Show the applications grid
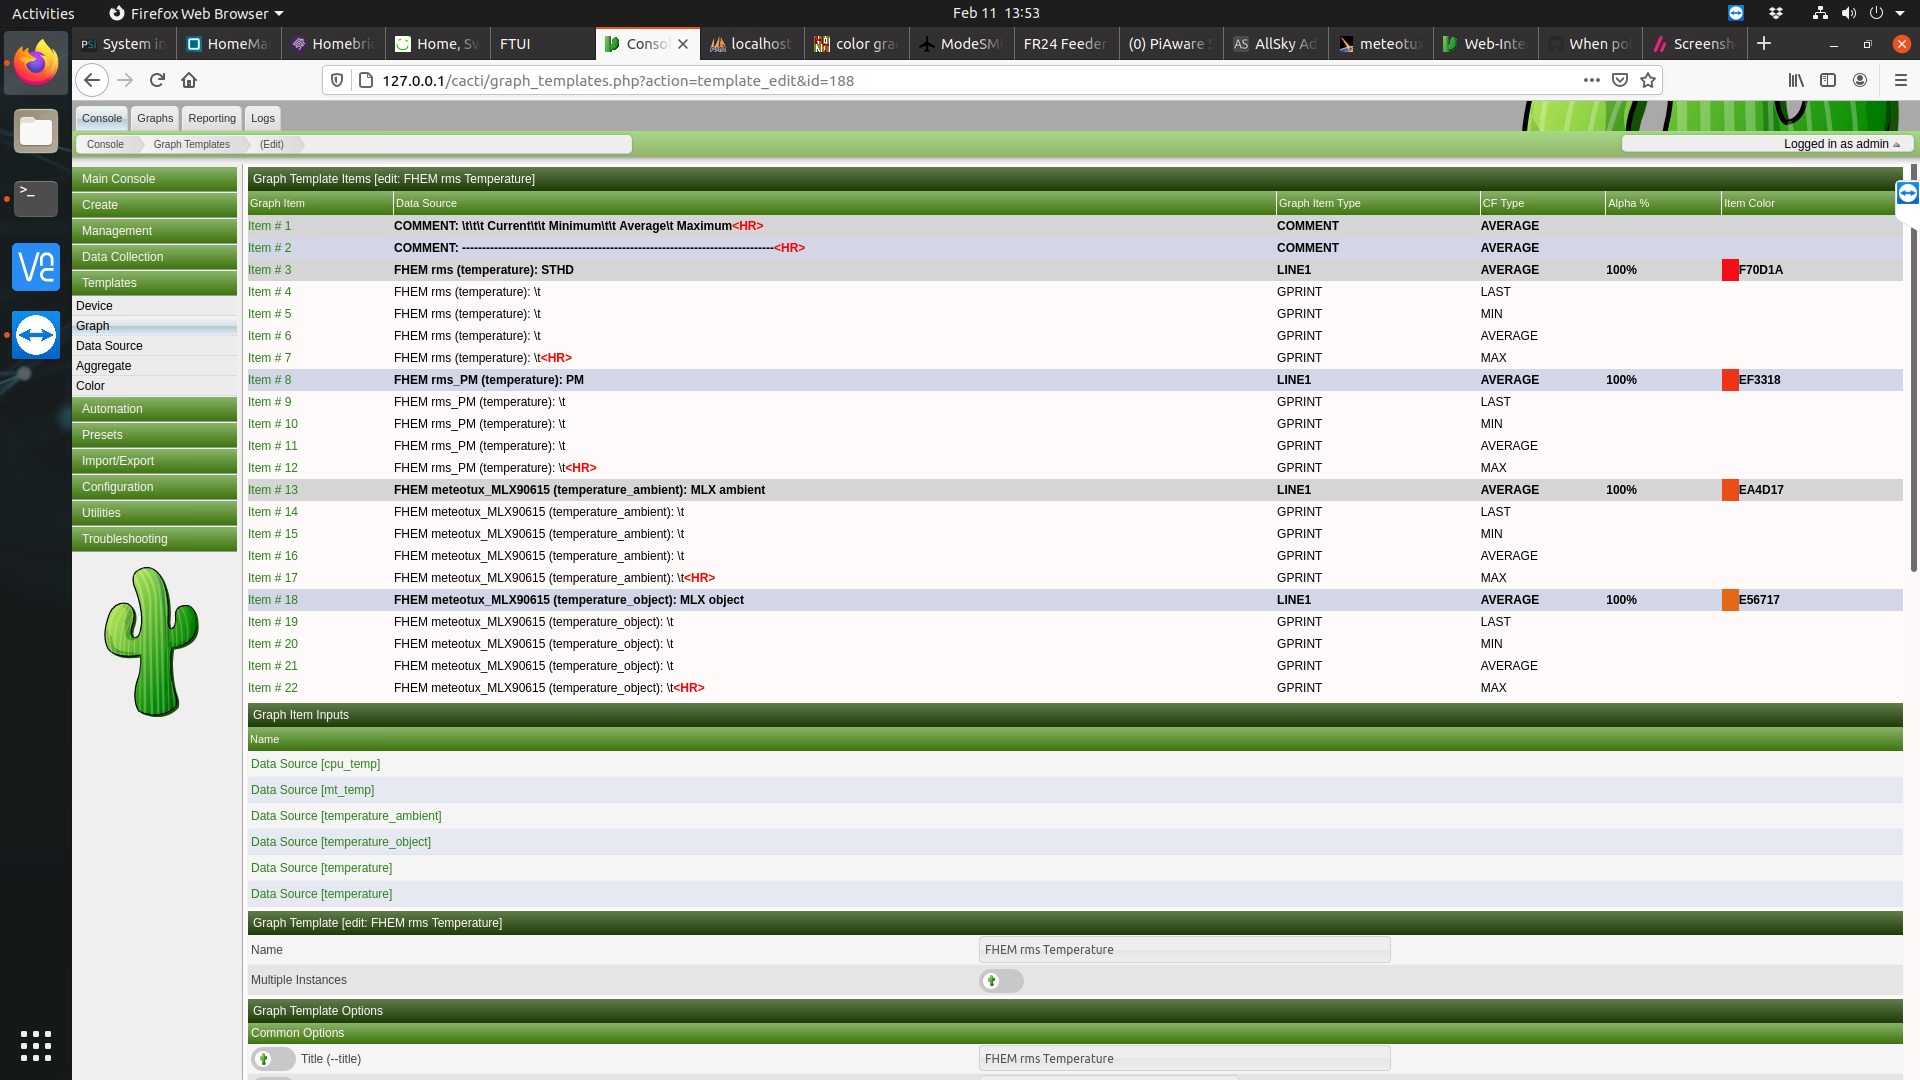Viewport: 1920px width, 1080px height. point(36,1045)
